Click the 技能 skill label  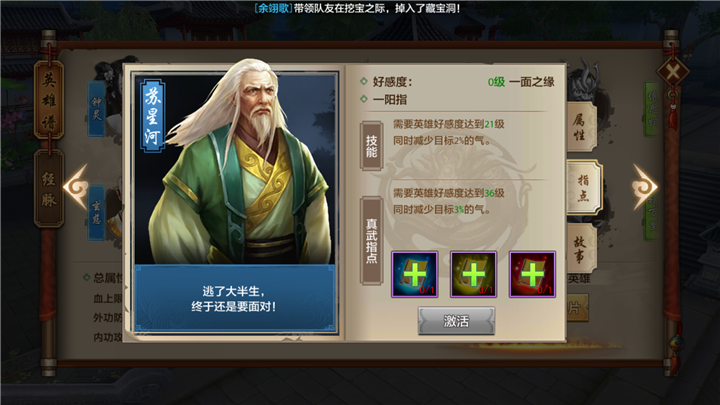tap(371, 146)
